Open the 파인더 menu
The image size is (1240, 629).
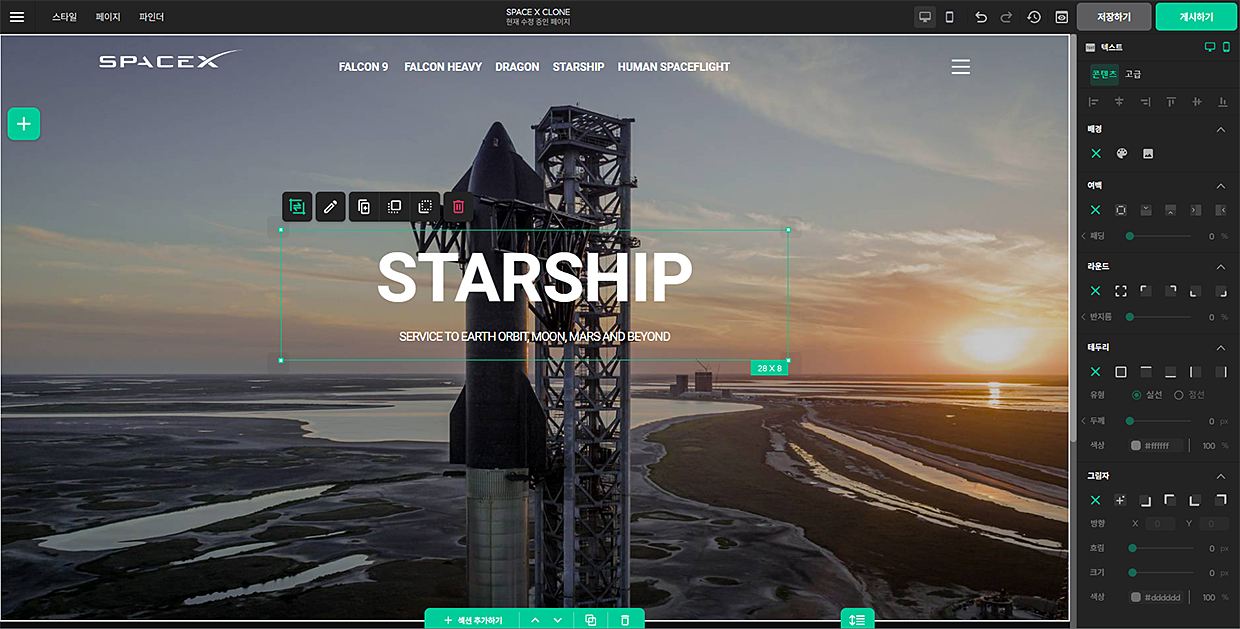(x=151, y=17)
